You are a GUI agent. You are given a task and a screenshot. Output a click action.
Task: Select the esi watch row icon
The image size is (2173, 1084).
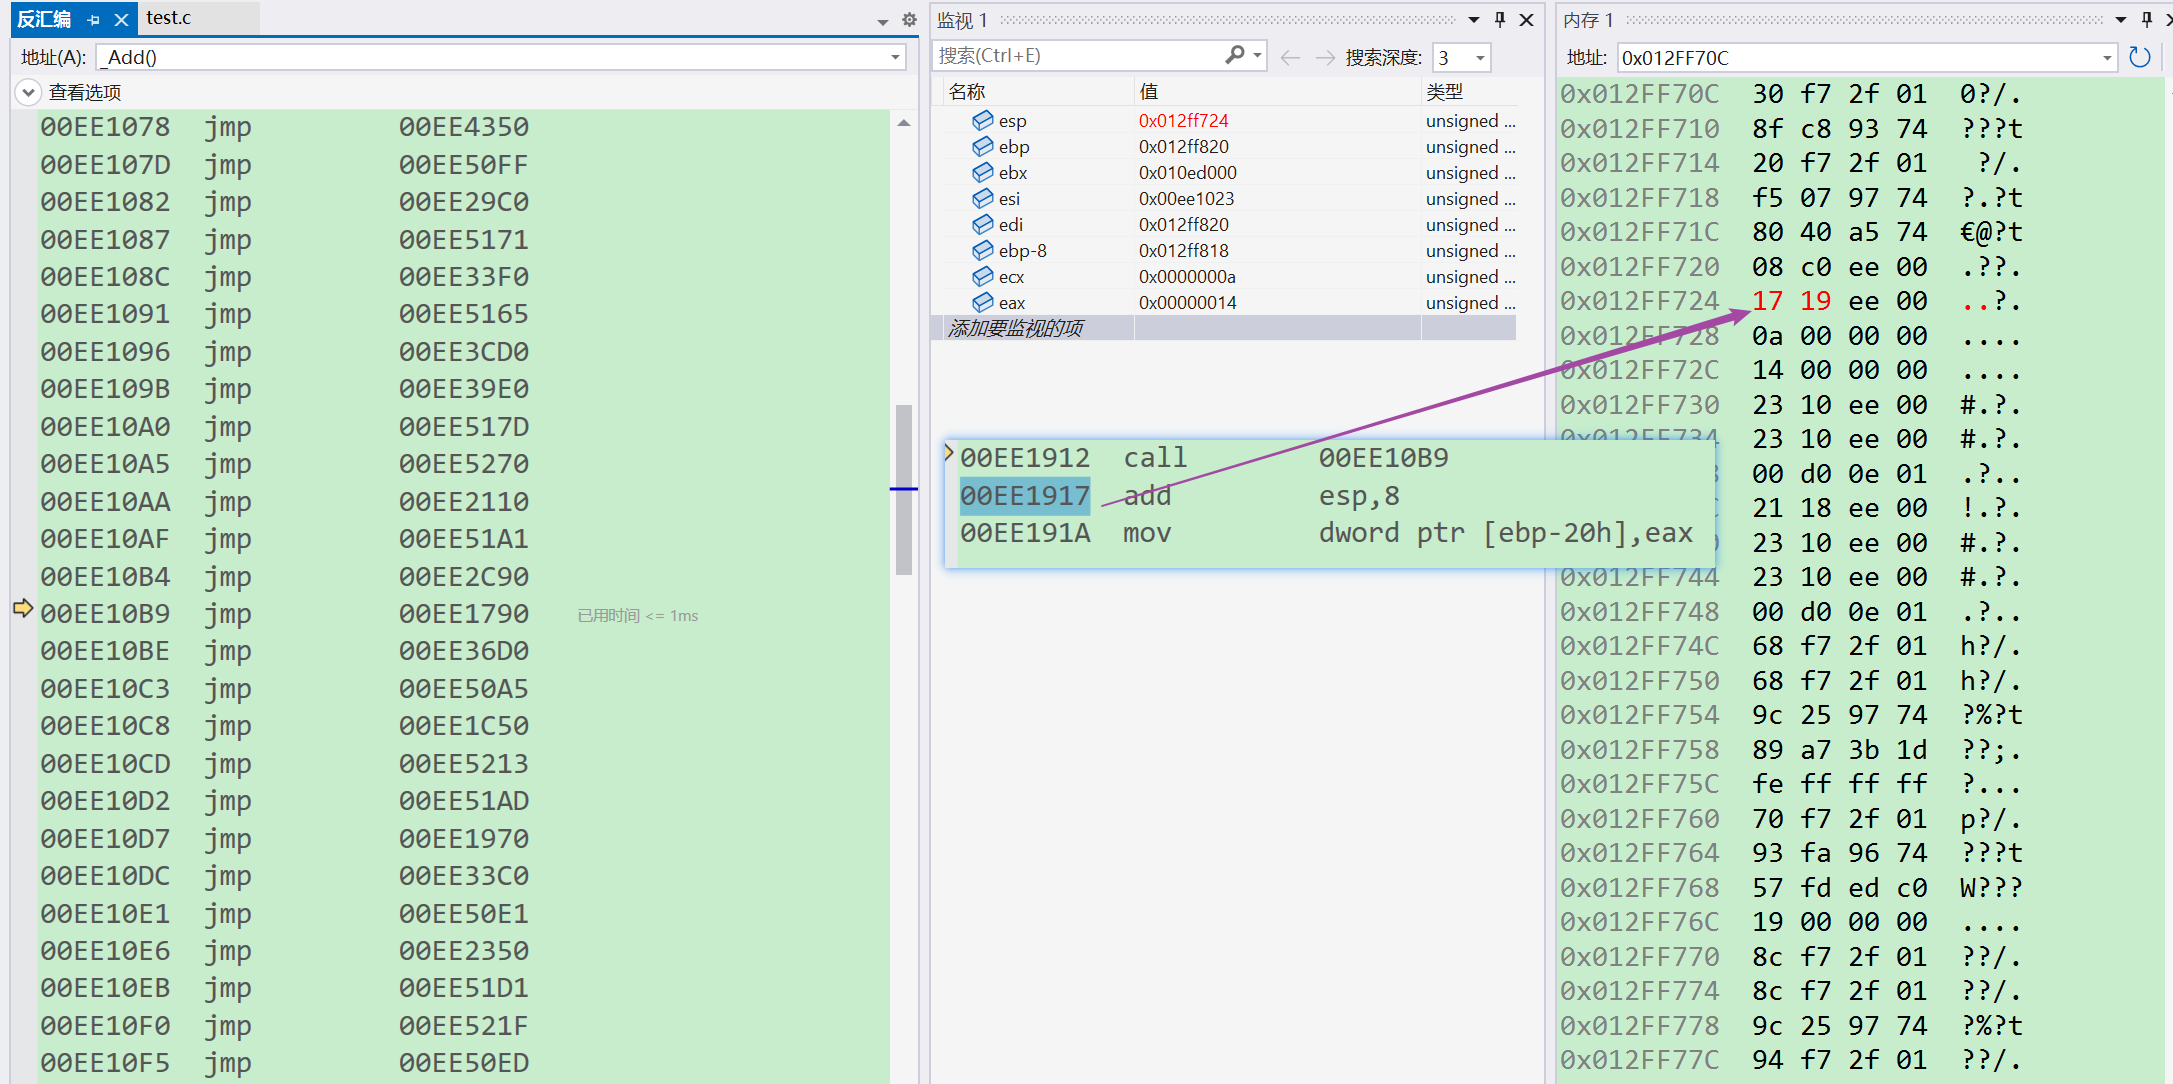click(x=983, y=198)
